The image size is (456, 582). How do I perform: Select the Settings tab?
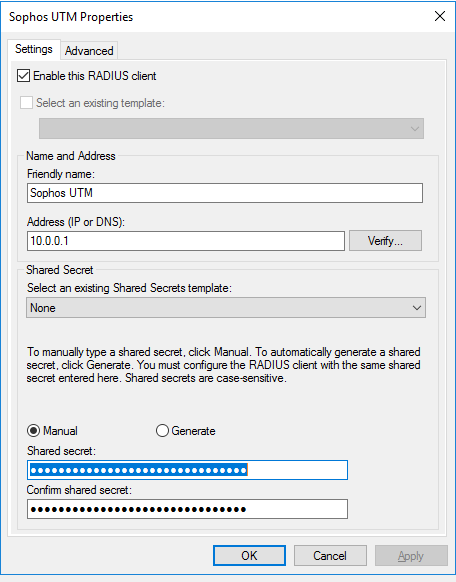click(x=34, y=49)
